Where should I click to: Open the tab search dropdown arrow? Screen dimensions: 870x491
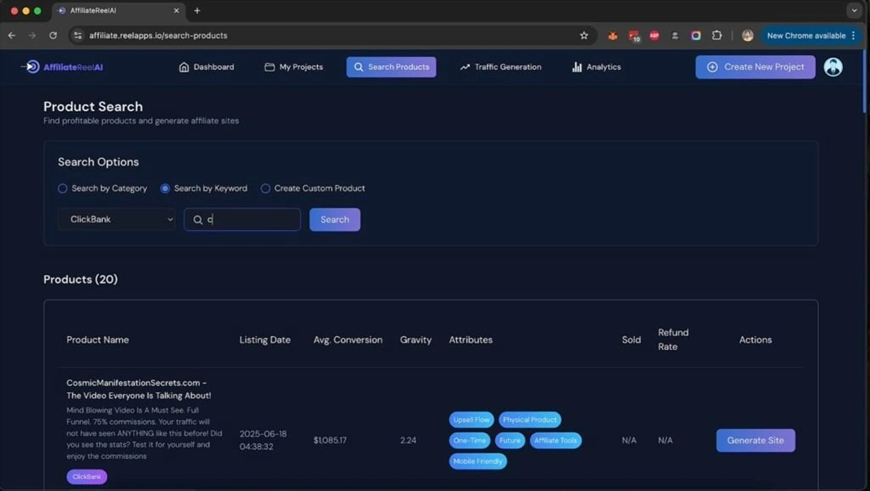[x=854, y=11]
